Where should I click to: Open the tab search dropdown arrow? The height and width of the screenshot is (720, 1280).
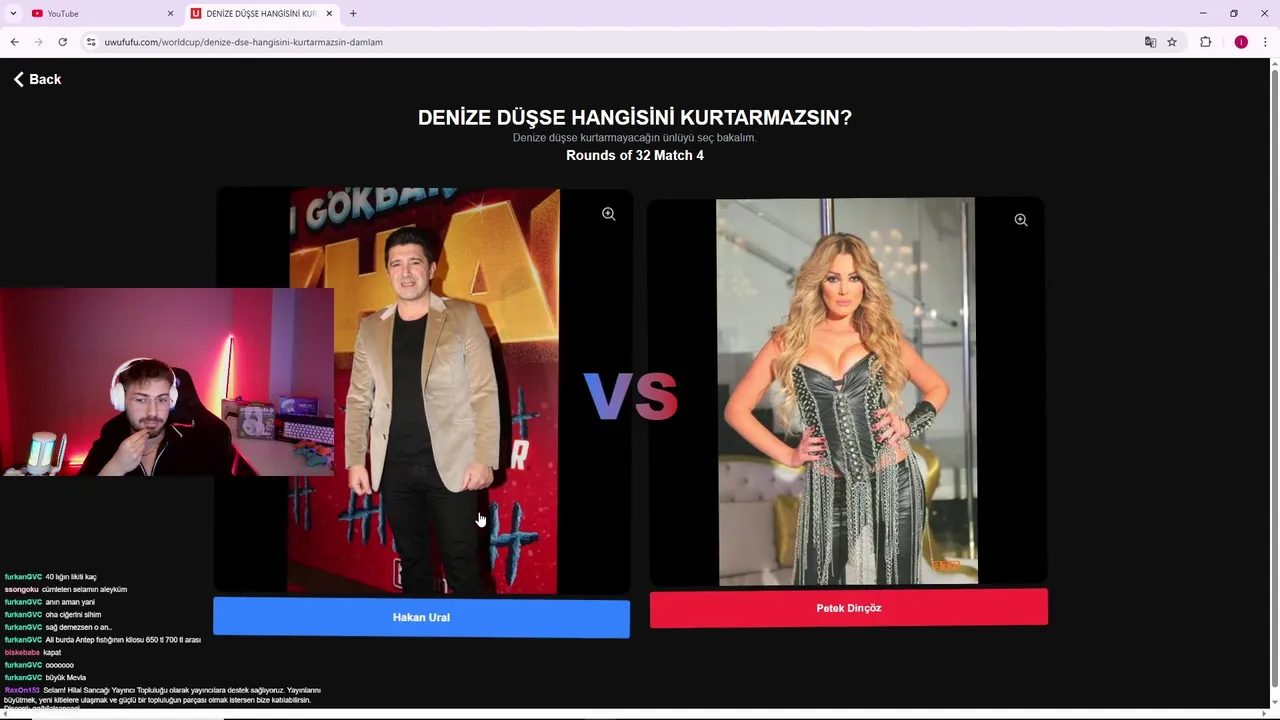coord(13,13)
